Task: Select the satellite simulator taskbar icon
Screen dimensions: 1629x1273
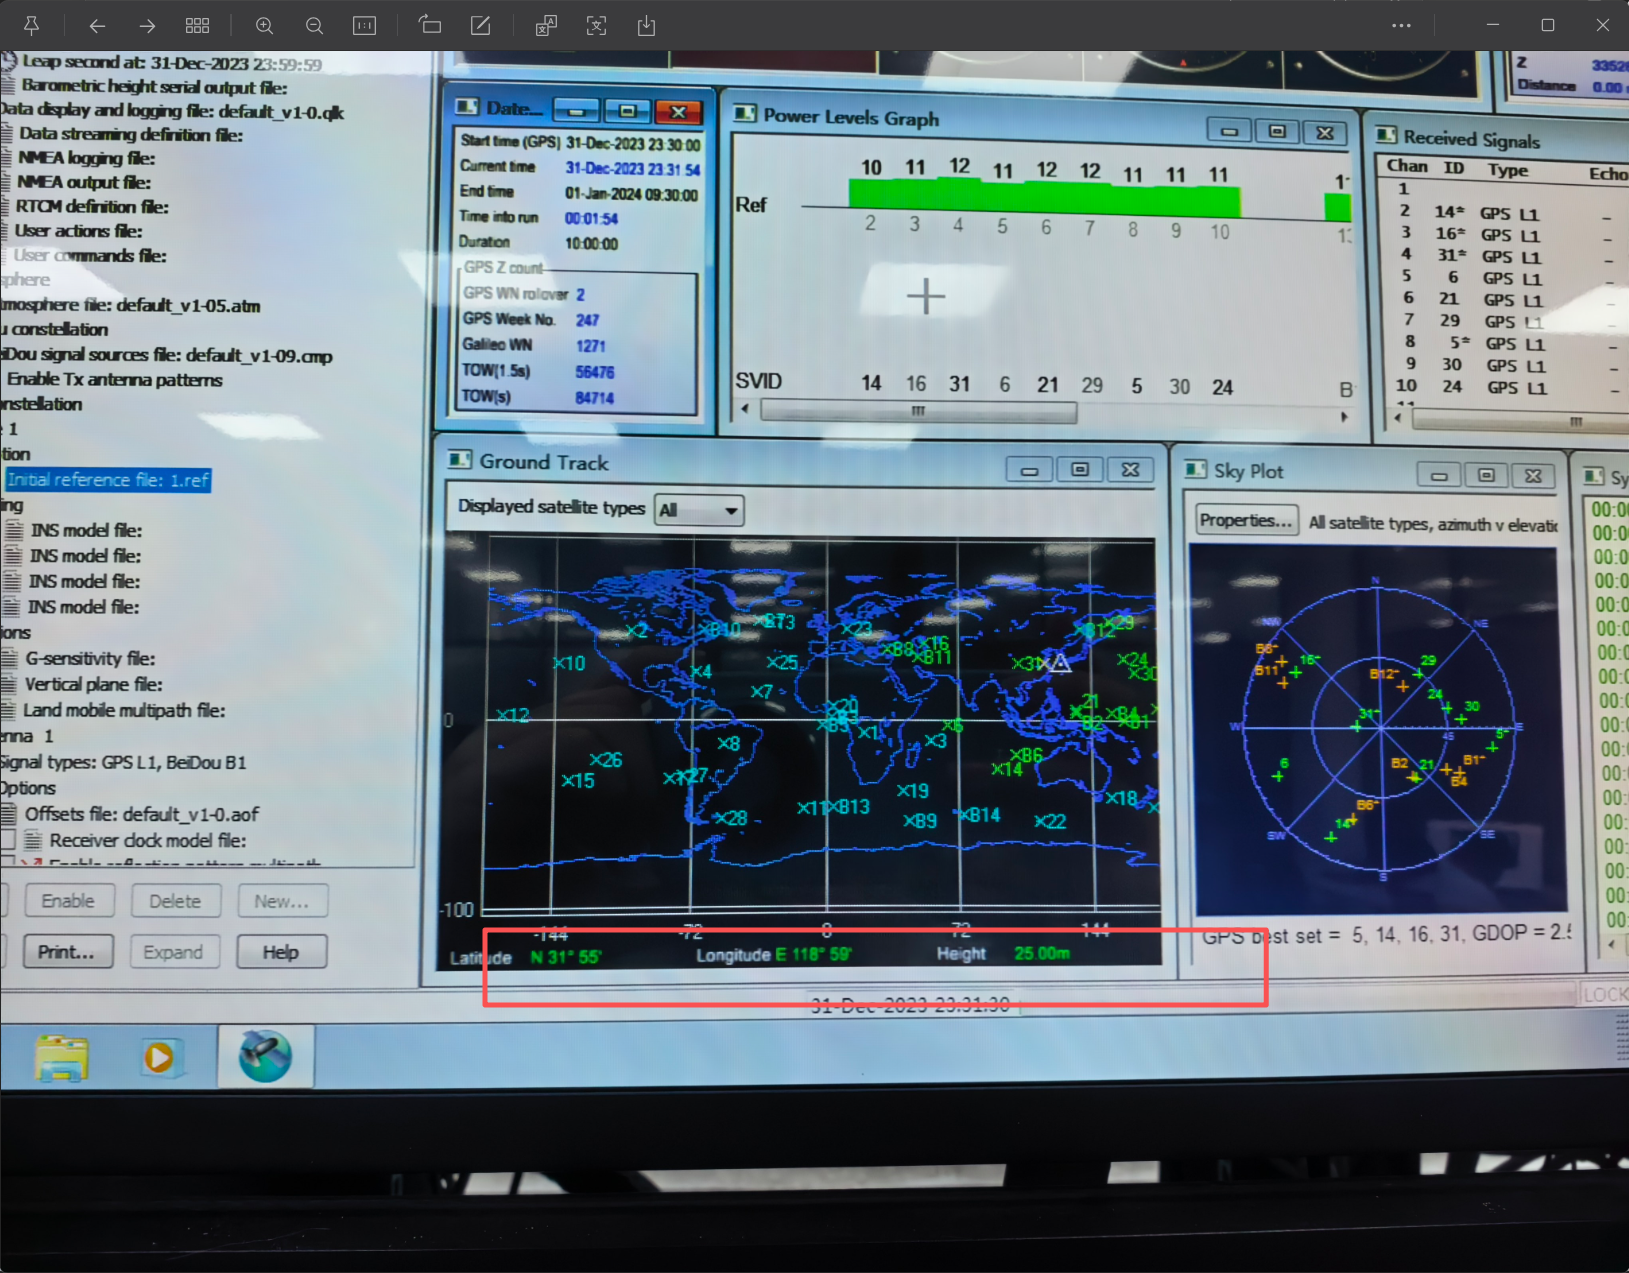Action: click(x=265, y=1056)
